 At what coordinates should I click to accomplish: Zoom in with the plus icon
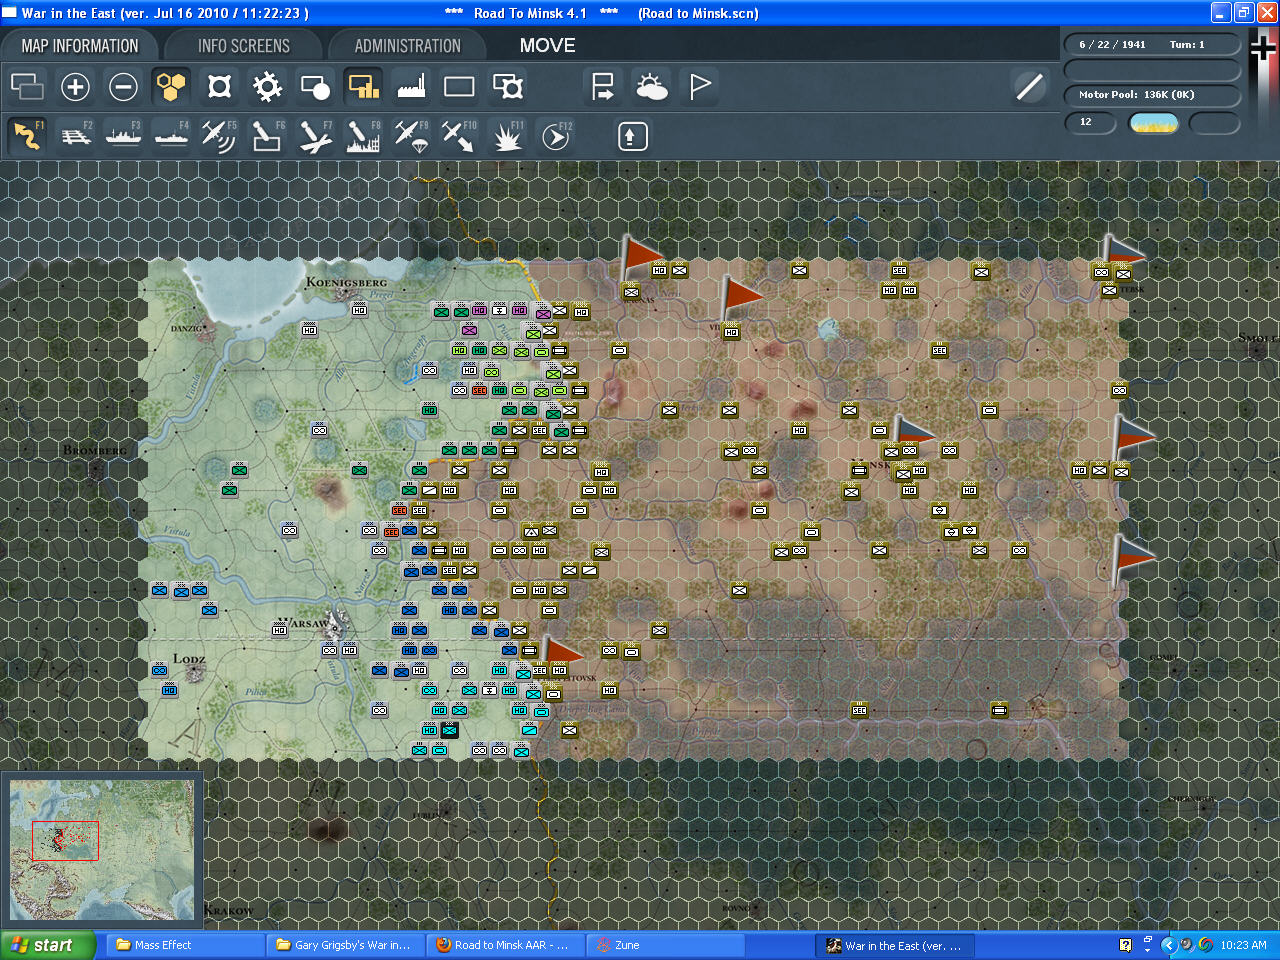point(75,87)
